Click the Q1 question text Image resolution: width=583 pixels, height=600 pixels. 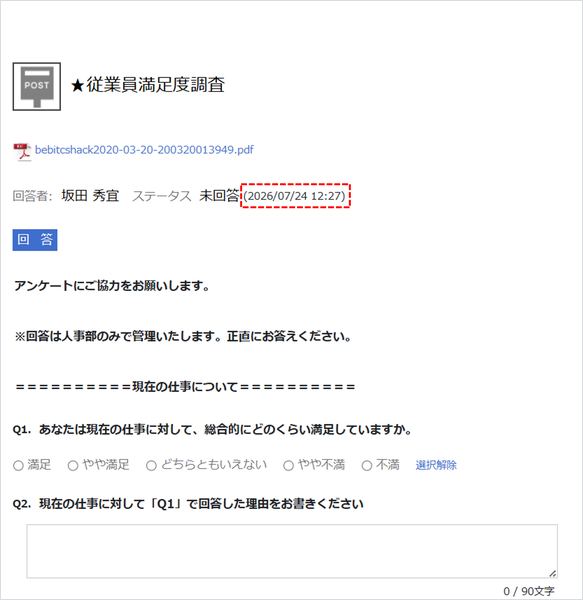click(212, 429)
